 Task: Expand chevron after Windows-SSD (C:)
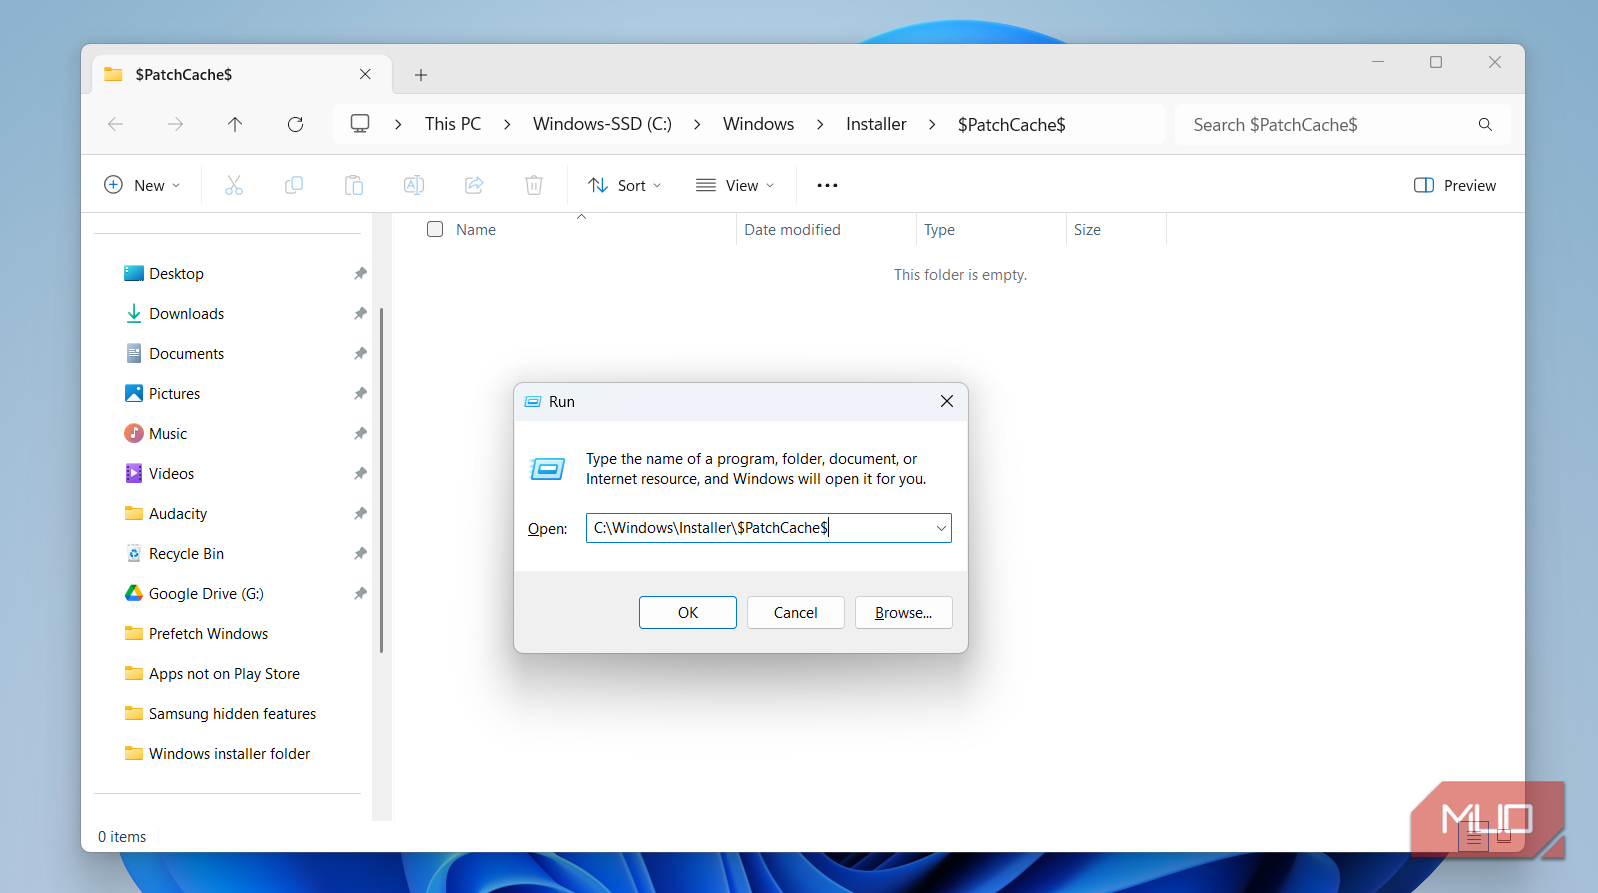(697, 124)
